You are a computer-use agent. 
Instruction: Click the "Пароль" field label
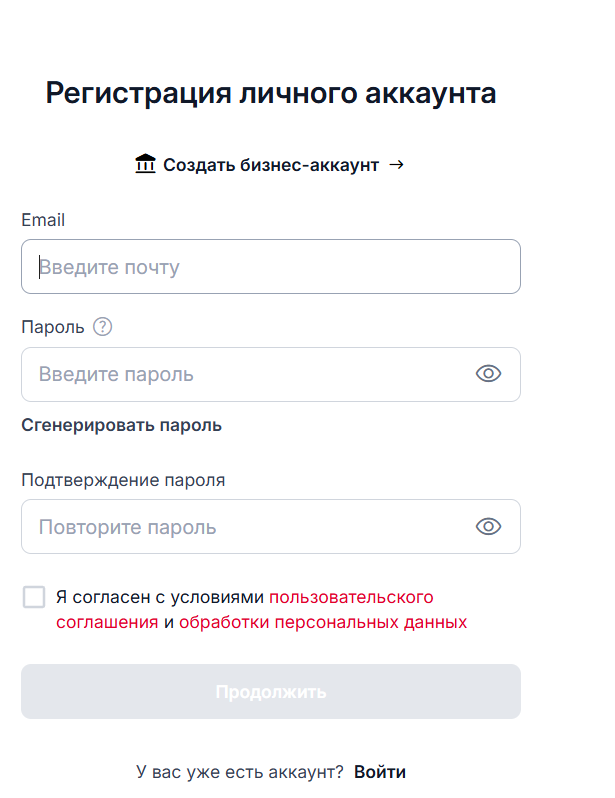click(x=53, y=327)
